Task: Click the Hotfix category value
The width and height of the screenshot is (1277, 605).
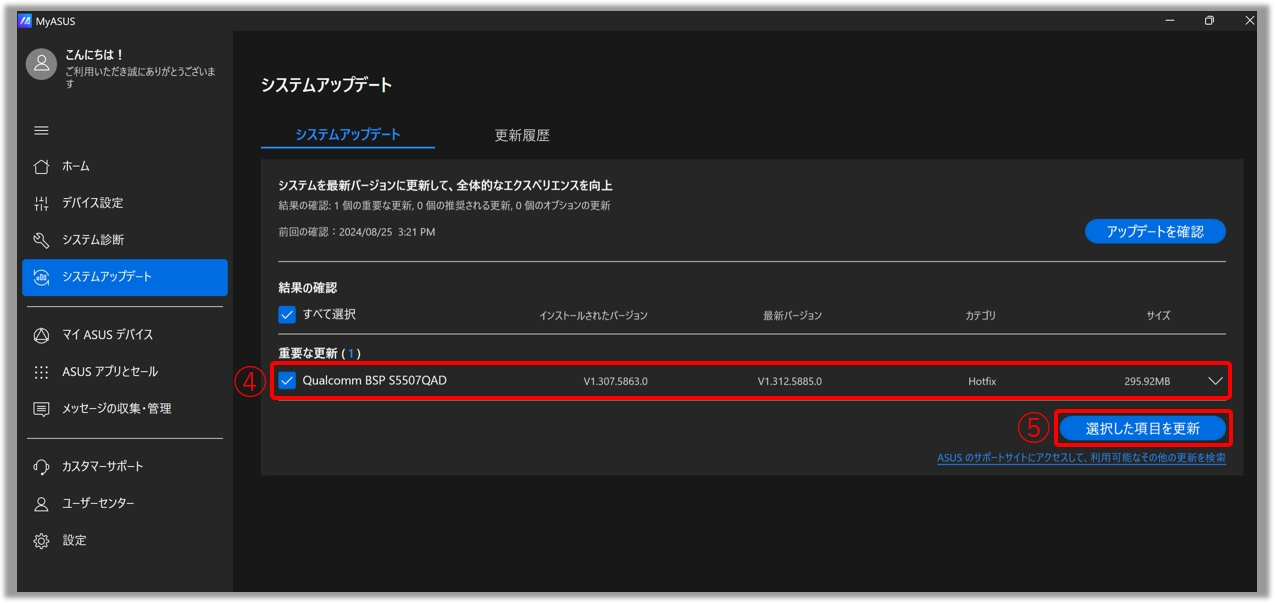Action: coord(982,382)
